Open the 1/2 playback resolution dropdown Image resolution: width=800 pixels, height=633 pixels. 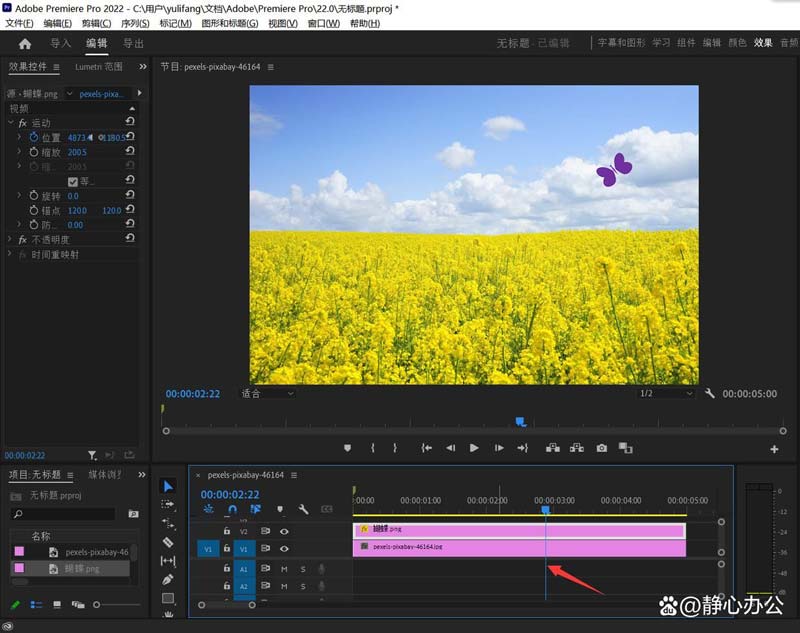coord(664,394)
